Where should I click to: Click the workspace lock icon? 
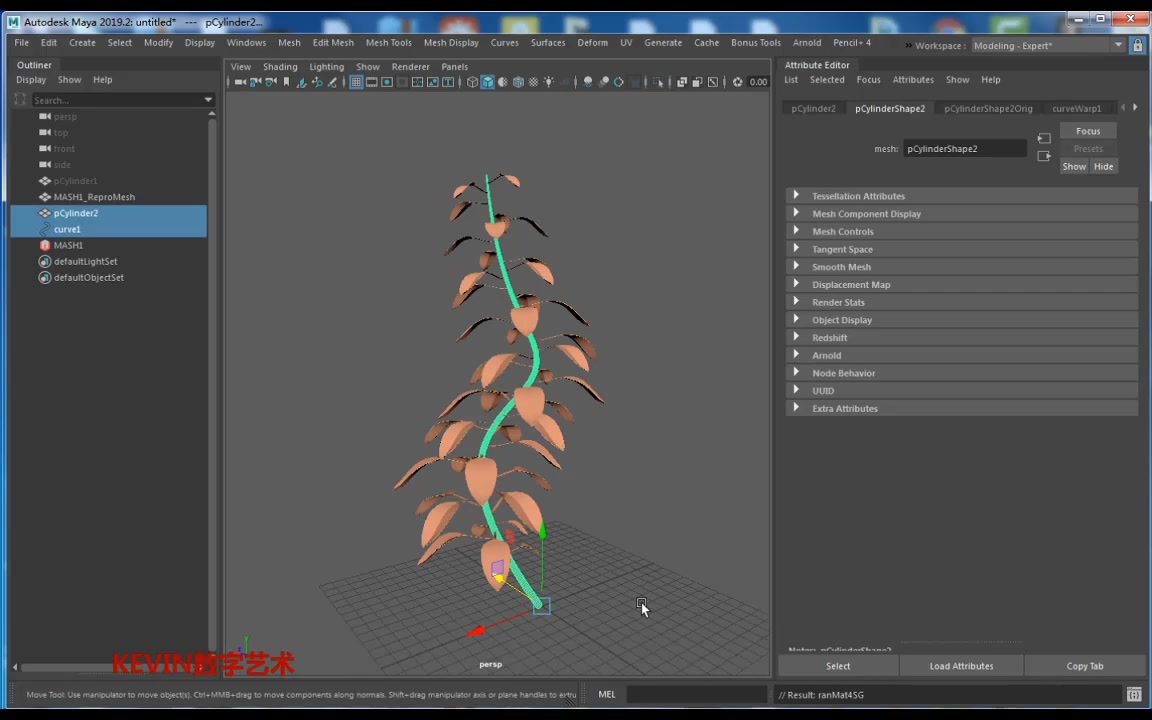point(1137,45)
